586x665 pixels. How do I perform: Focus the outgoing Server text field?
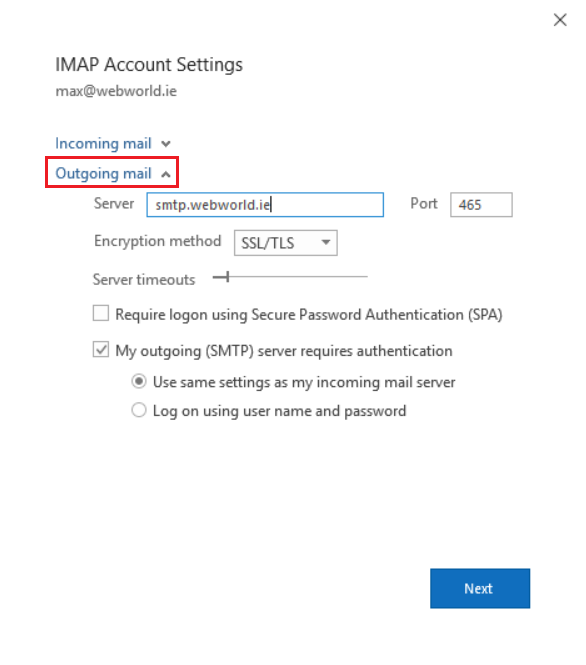click(x=265, y=205)
